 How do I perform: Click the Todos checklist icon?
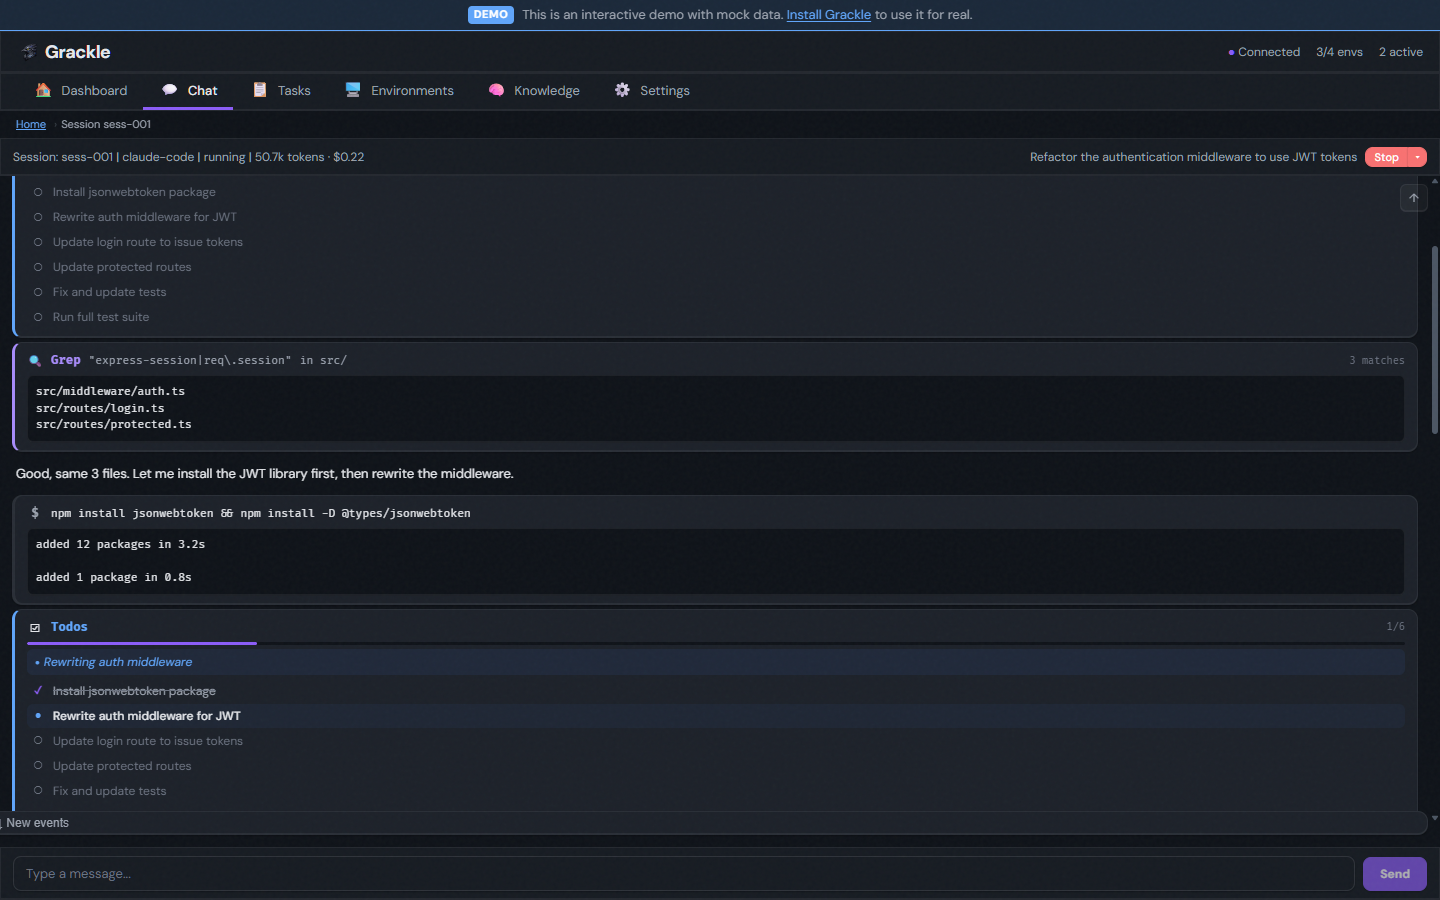tap(35, 628)
